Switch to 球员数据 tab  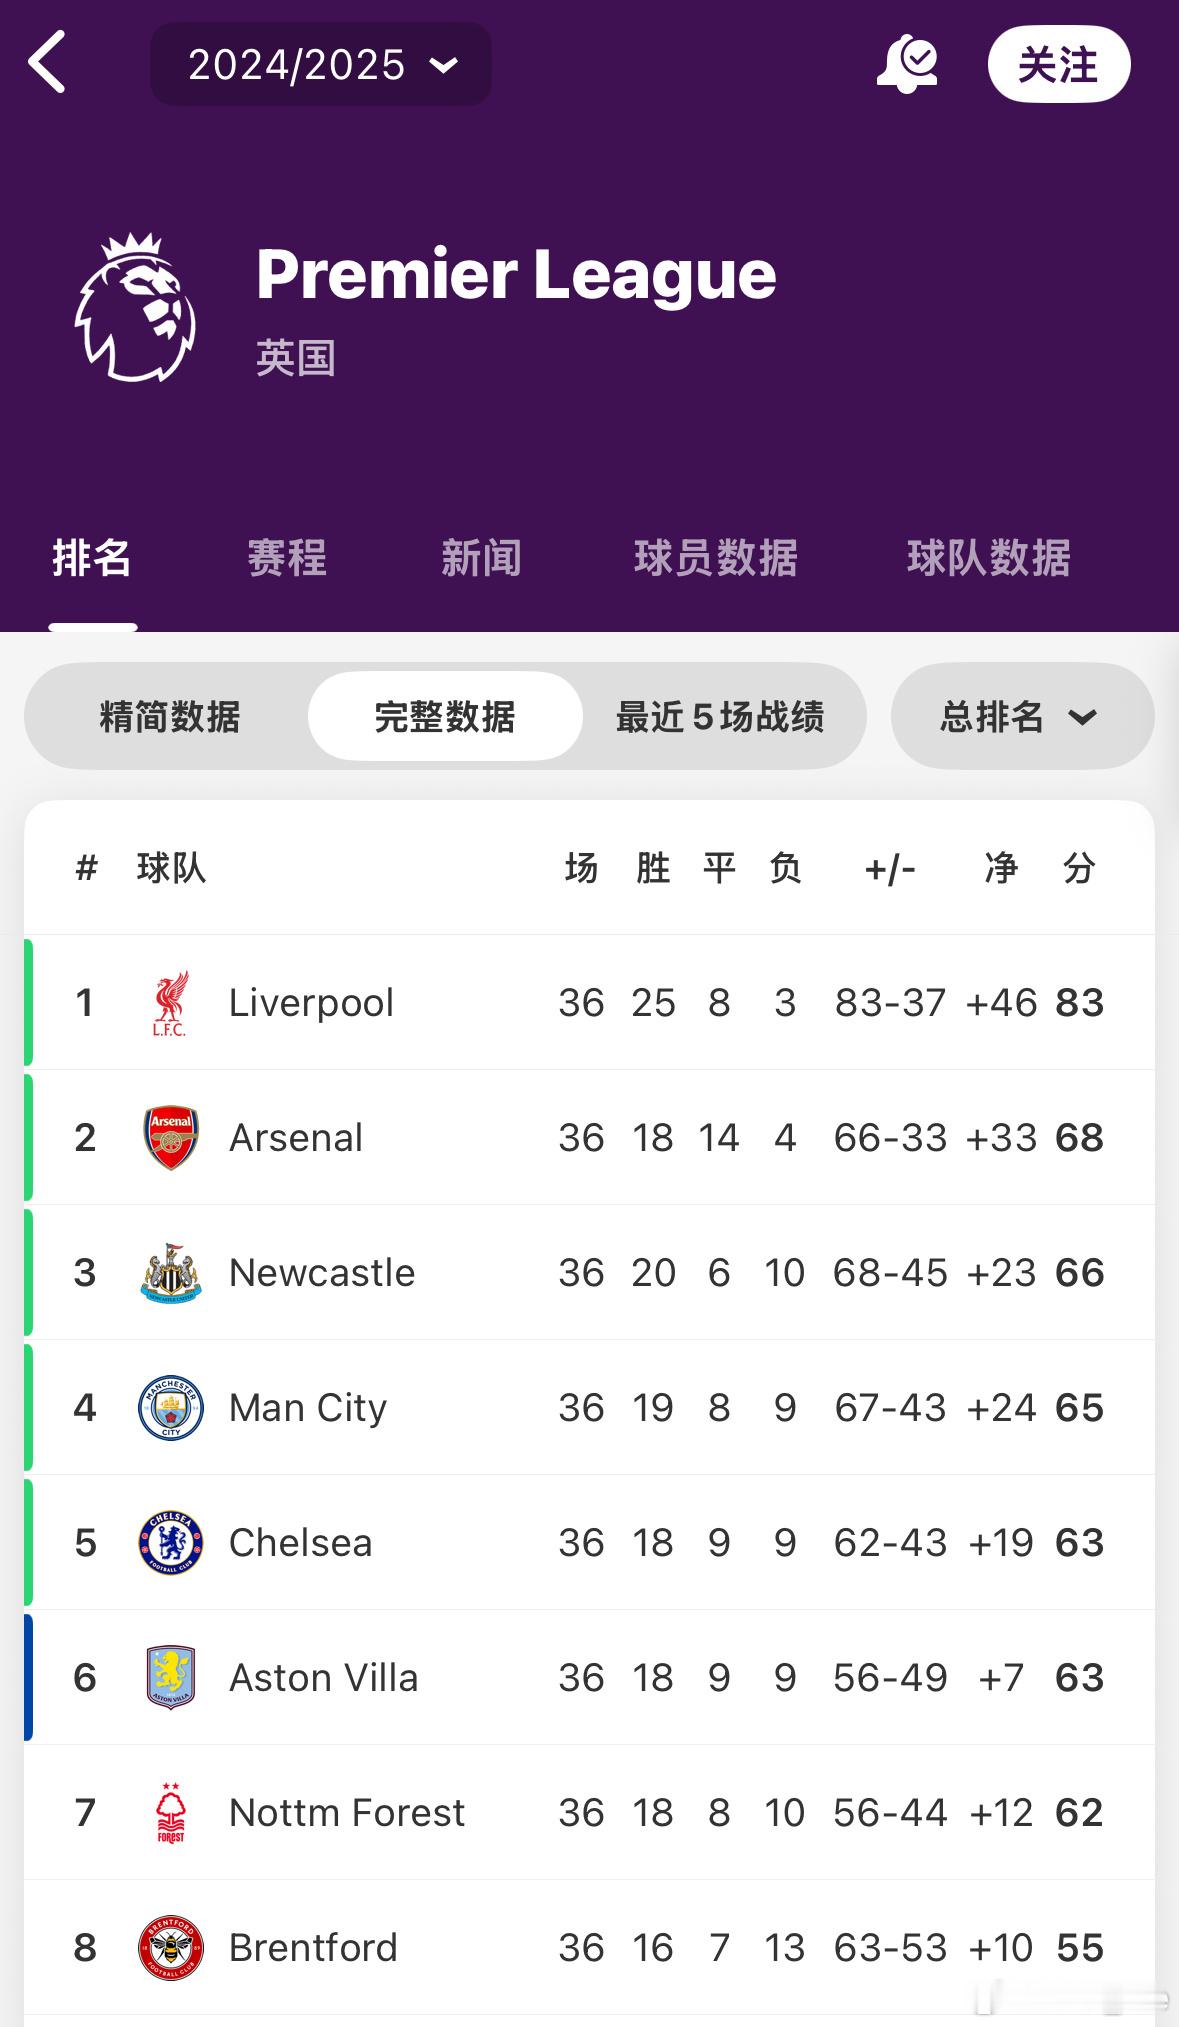point(716,558)
